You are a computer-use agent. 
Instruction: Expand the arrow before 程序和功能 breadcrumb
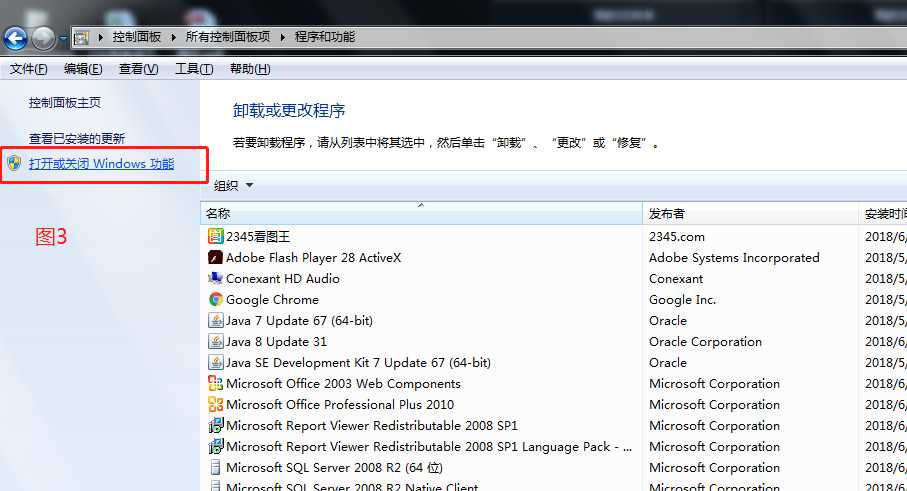(282, 38)
